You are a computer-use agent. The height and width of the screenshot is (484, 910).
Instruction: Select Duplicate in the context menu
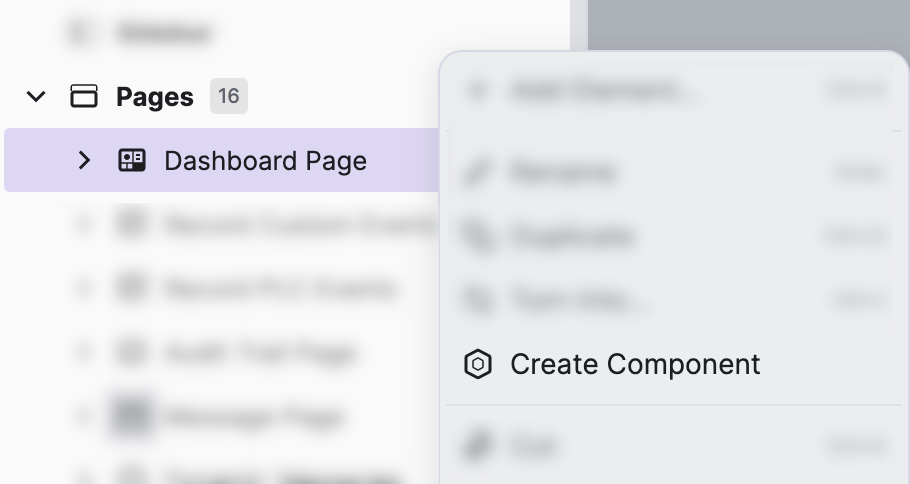(x=572, y=237)
